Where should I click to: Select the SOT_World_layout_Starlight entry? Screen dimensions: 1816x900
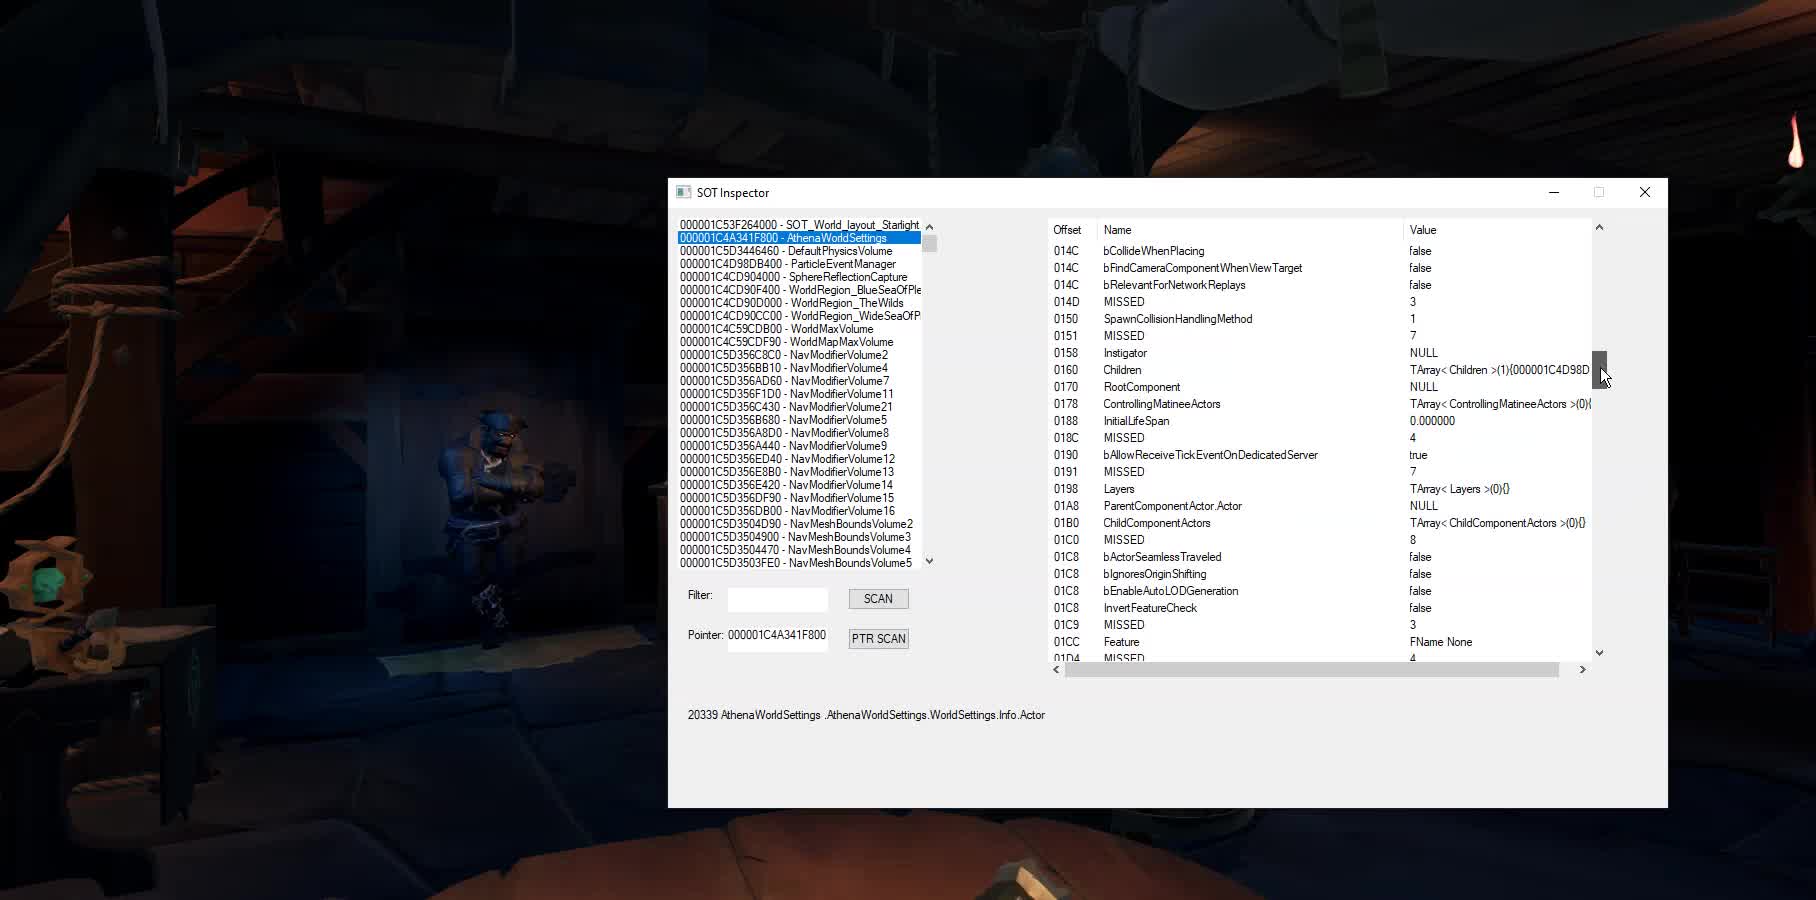pos(798,225)
